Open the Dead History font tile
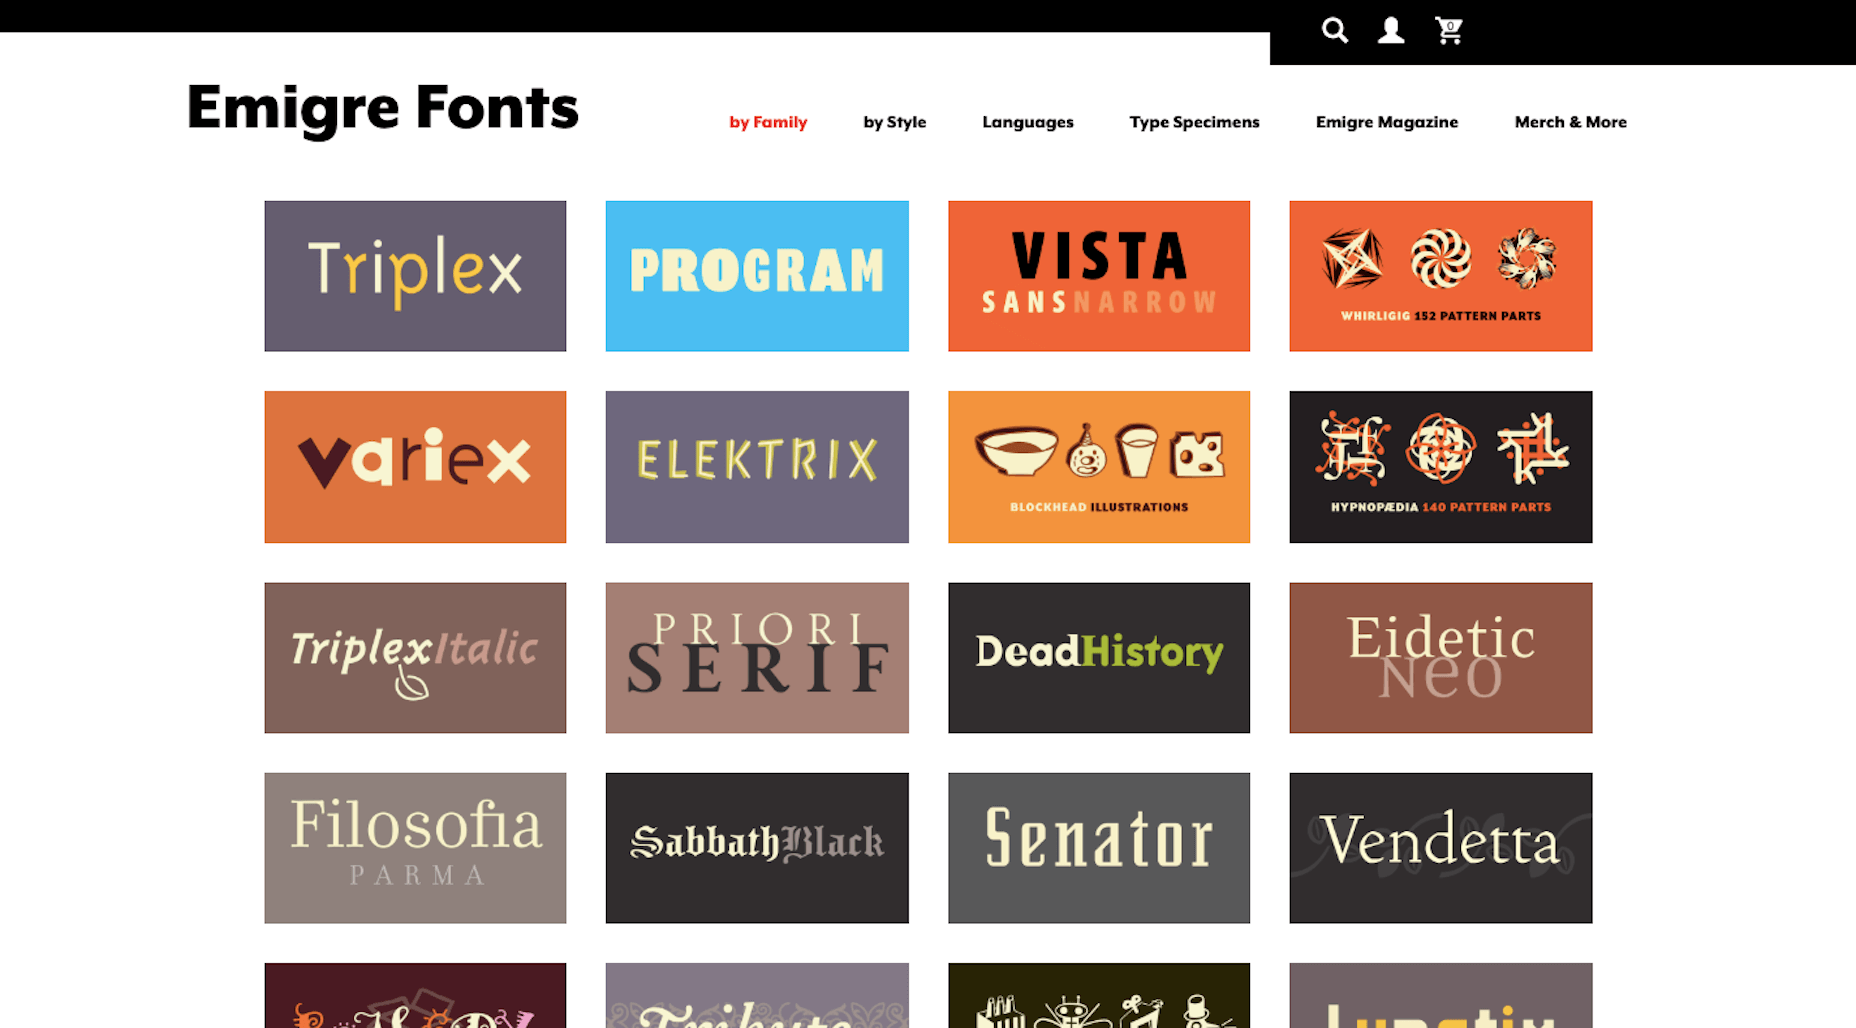Viewport: 1856px width, 1028px height. click(1098, 658)
